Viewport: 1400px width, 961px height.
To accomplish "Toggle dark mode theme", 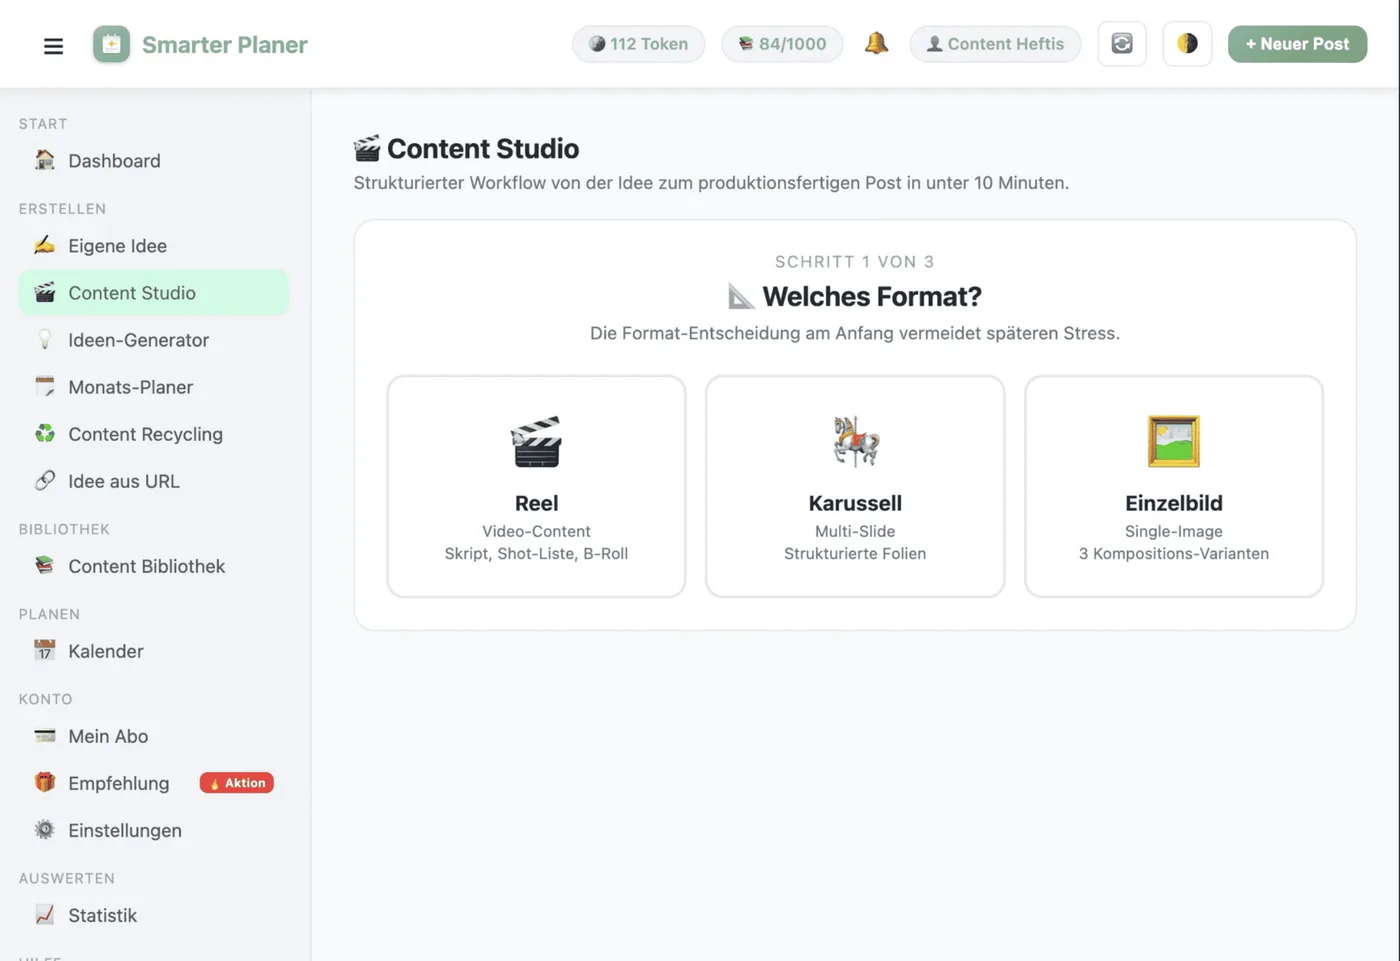I will tap(1187, 44).
